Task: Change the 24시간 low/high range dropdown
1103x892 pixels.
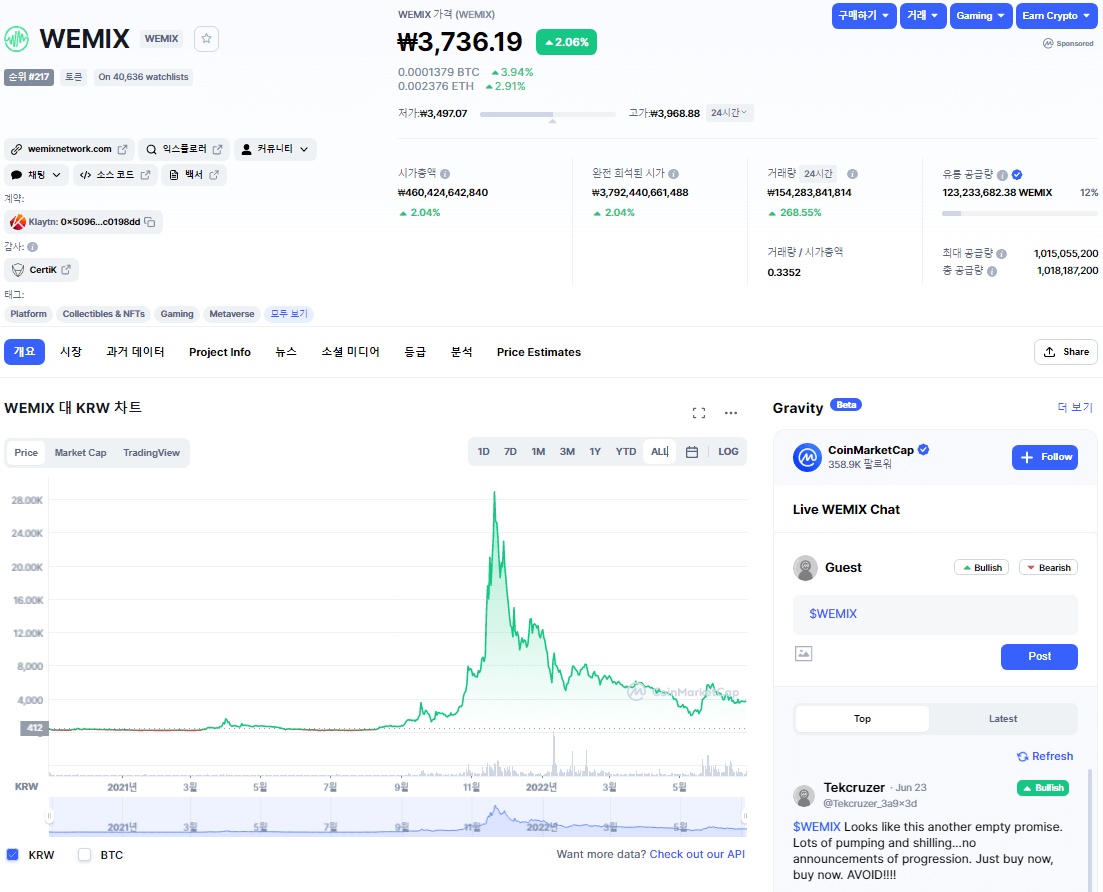Action: tap(729, 113)
